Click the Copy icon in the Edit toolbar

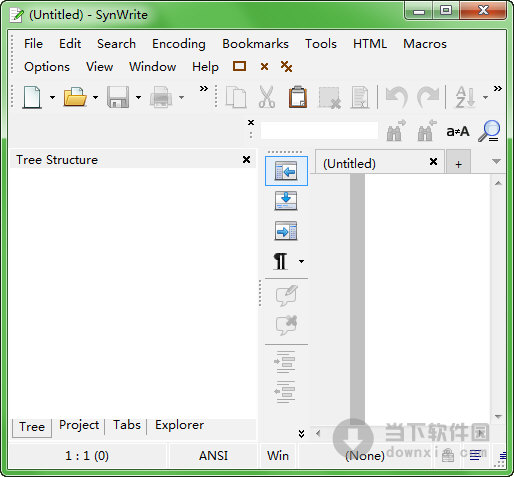click(x=236, y=97)
